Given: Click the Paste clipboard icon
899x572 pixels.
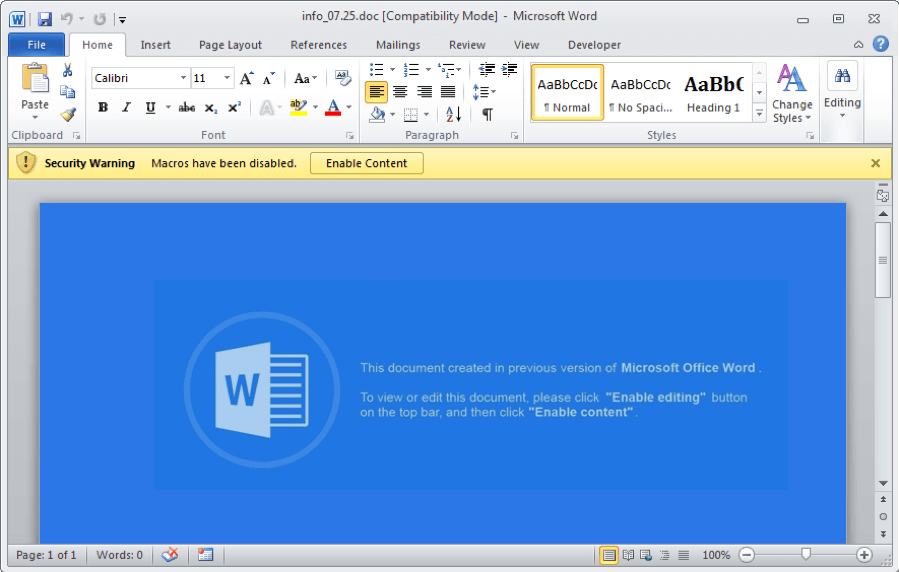Looking at the screenshot, I should pos(35,78).
